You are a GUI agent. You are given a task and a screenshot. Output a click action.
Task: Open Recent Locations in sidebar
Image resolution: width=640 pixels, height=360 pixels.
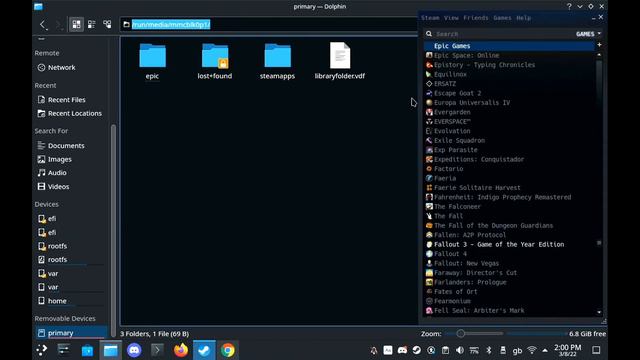coord(69,113)
